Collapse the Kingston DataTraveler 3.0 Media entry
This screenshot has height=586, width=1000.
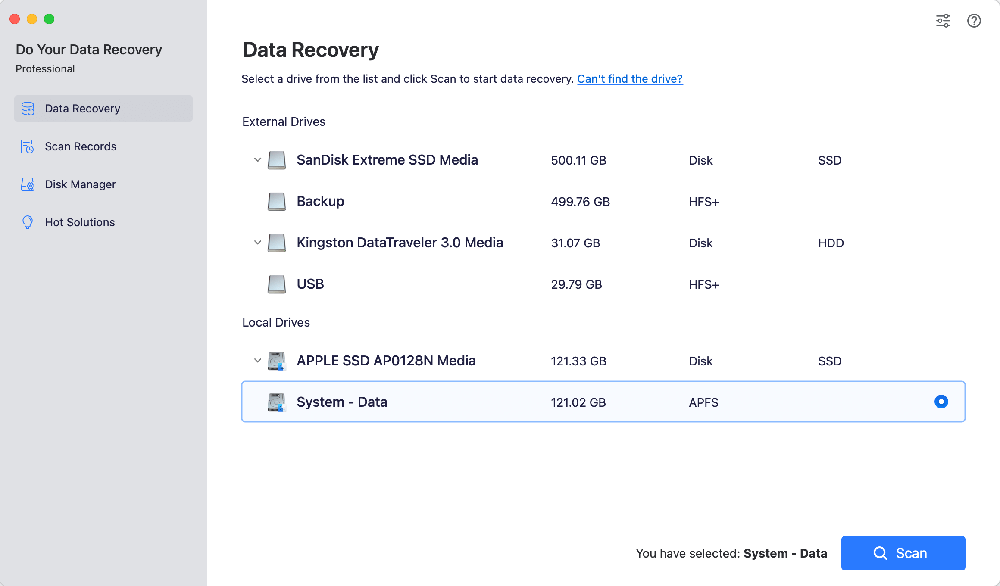257,242
